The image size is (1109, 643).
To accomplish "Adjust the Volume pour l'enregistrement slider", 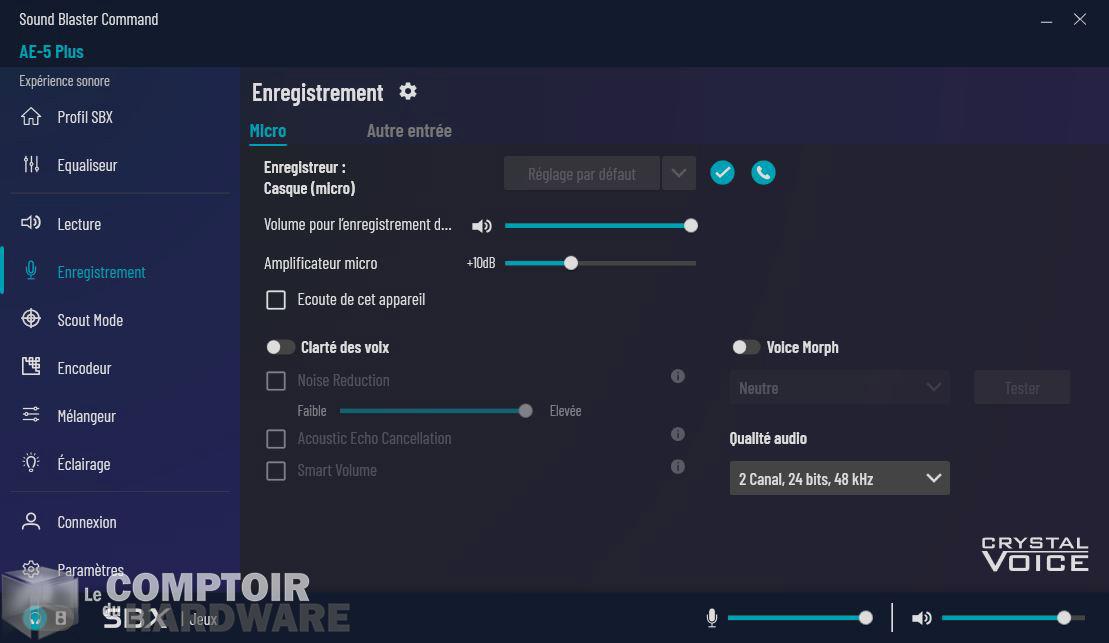I will (600, 226).
